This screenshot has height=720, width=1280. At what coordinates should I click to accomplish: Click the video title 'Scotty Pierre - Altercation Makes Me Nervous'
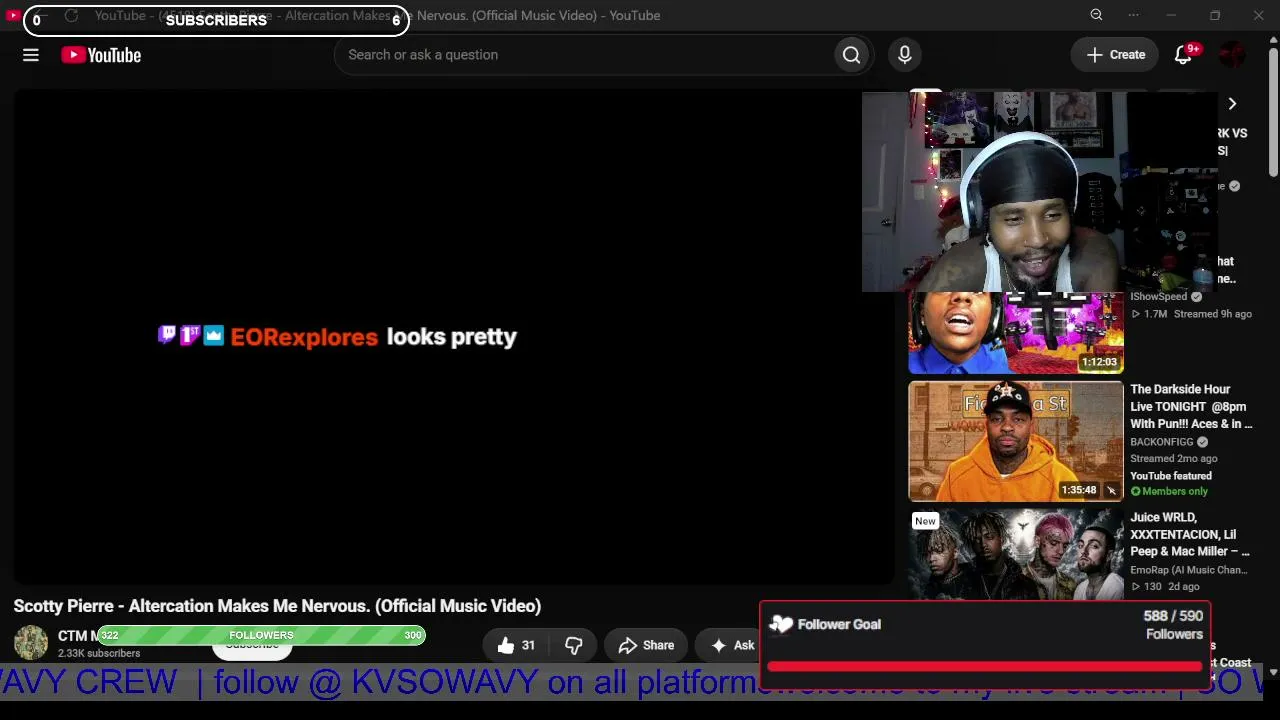point(277,606)
